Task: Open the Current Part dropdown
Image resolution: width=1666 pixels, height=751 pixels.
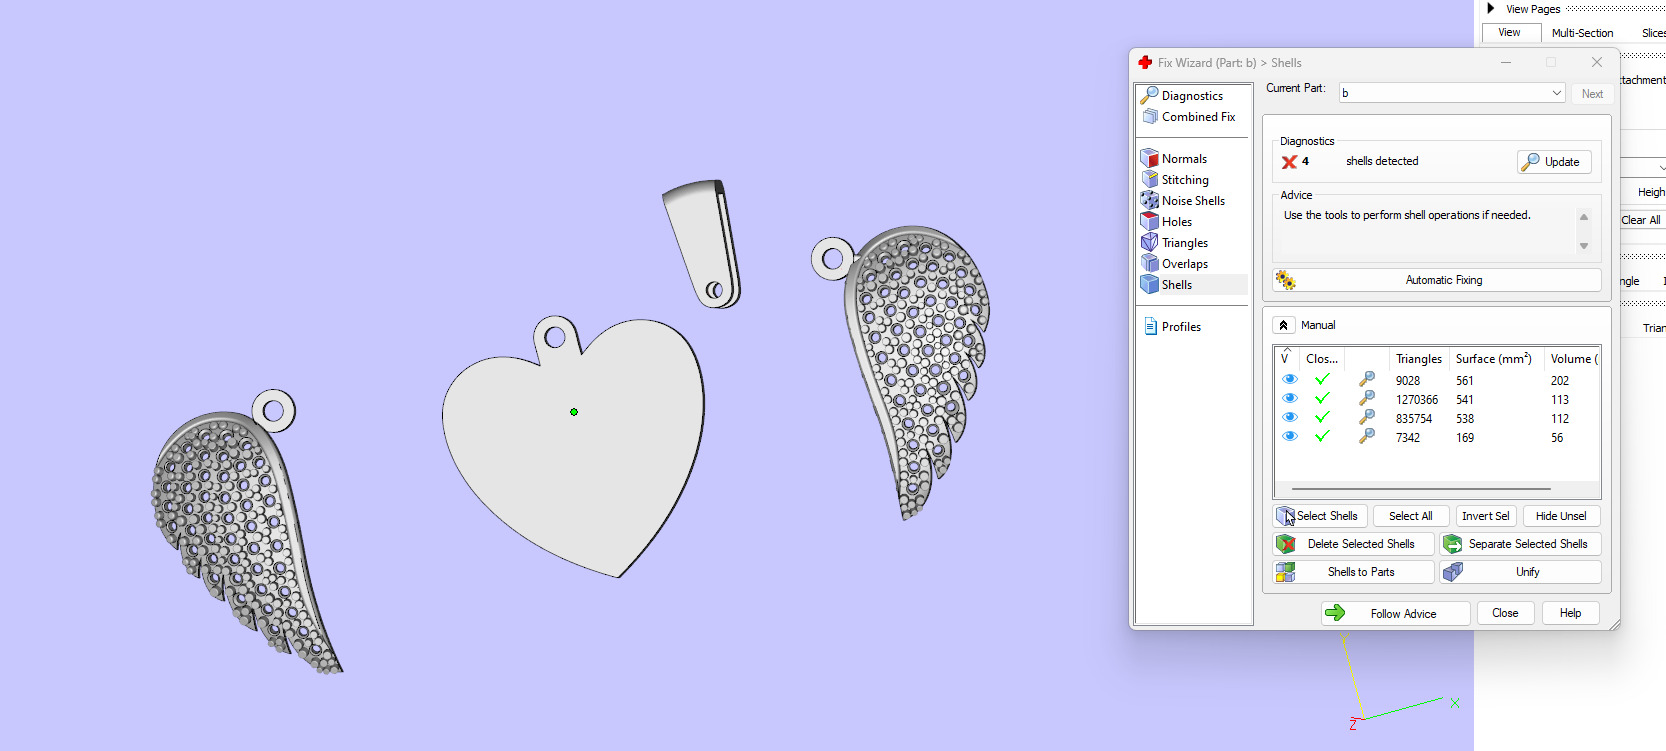Action: pos(1556,93)
